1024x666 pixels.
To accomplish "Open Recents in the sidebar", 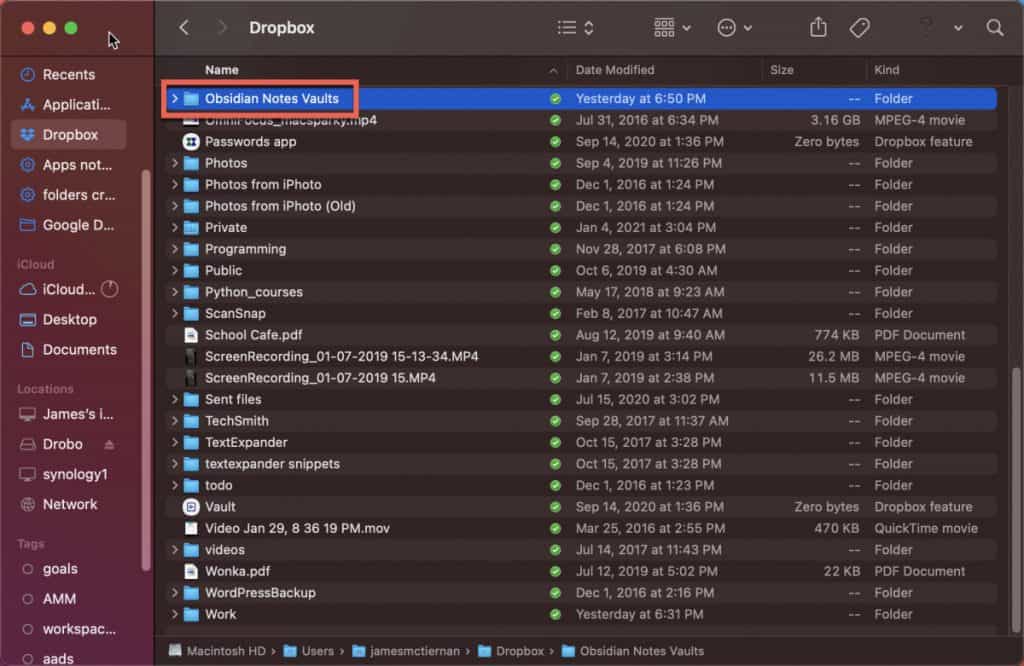I will 69,74.
